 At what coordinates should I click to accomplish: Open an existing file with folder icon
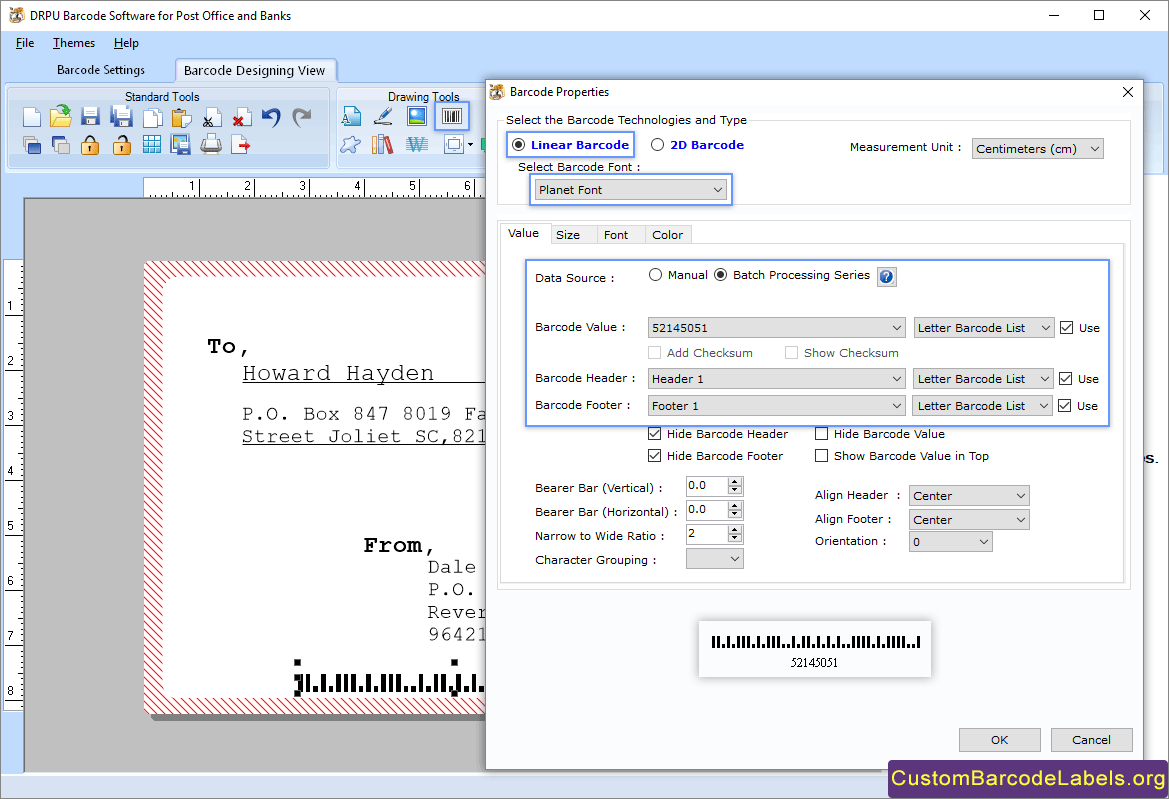(x=60, y=116)
